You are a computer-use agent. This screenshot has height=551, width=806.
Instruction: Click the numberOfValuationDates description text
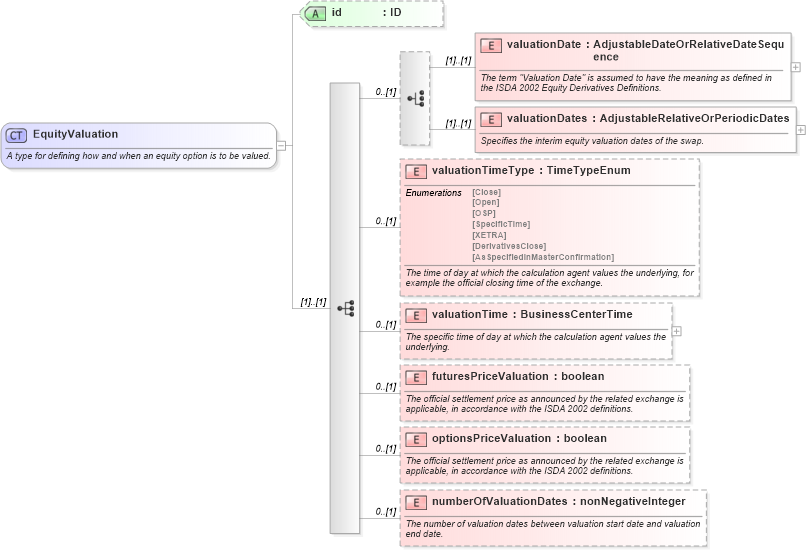pyautogui.click(x=553, y=529)
